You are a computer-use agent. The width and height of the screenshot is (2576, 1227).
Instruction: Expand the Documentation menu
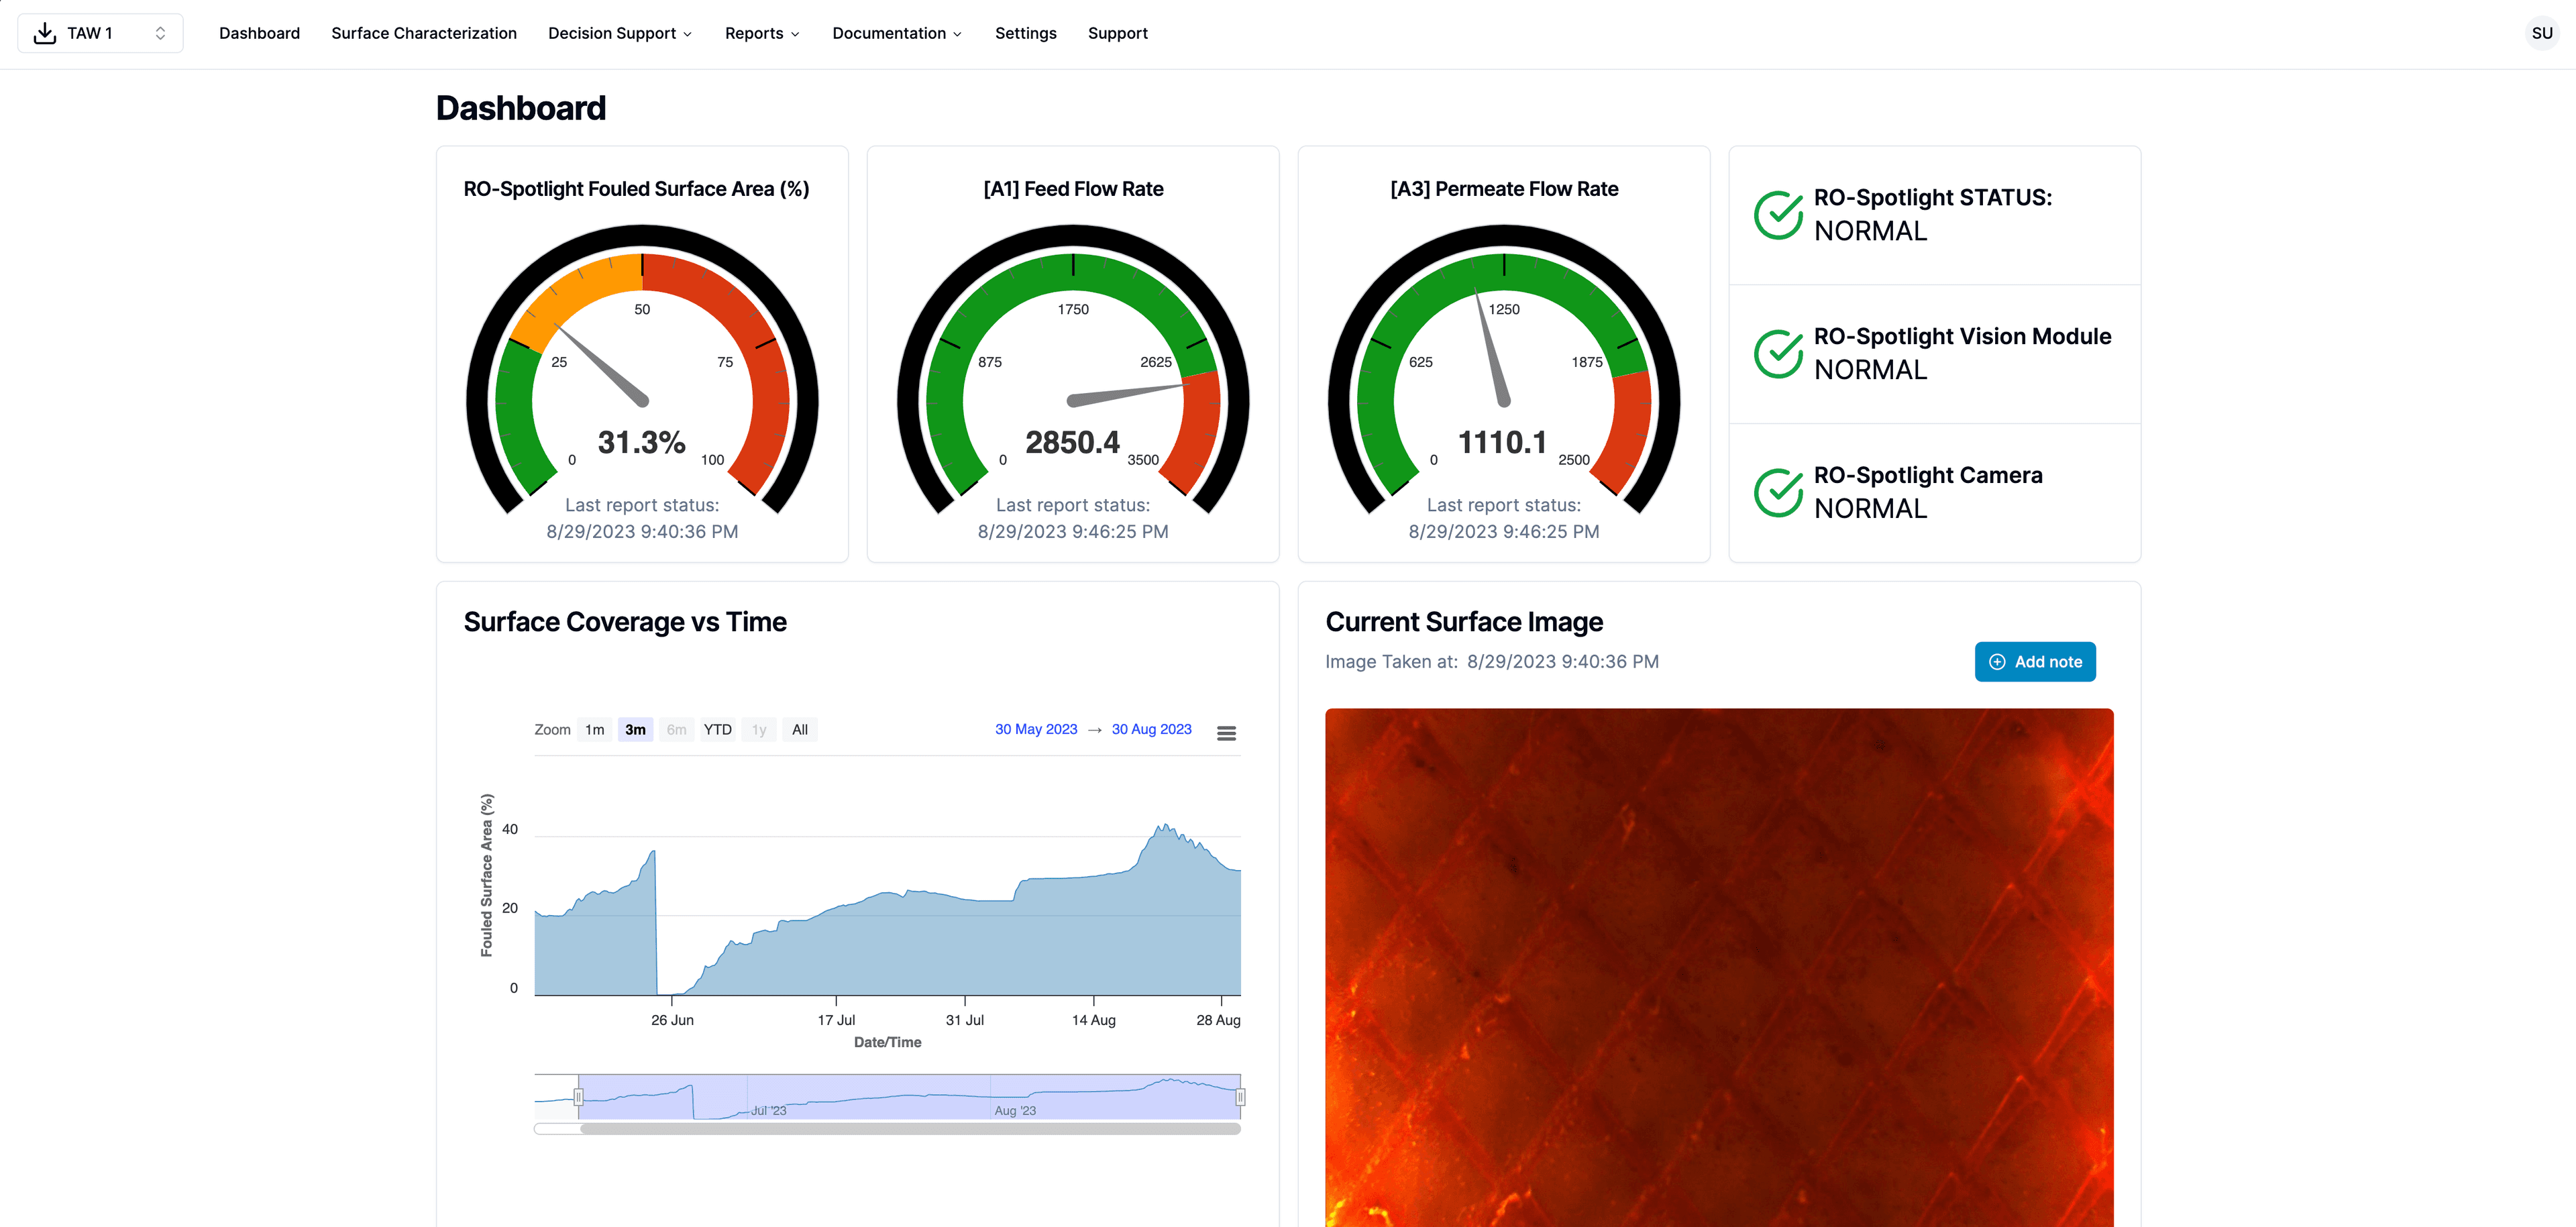pos(897,33)
